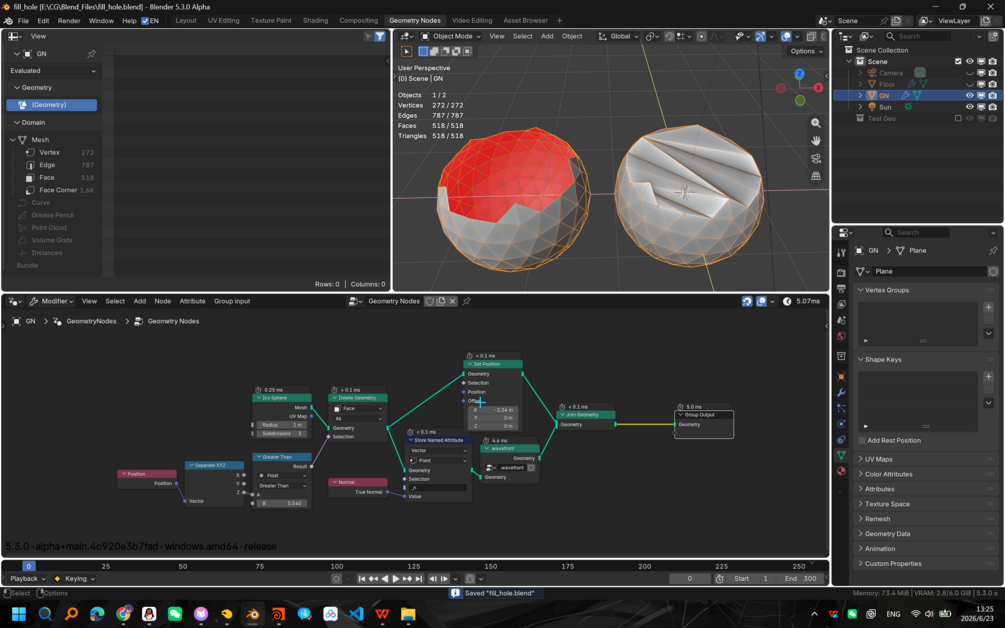Toggle visibility eye for the Sun object
1005x628 pixels.
tap(969, 107)
